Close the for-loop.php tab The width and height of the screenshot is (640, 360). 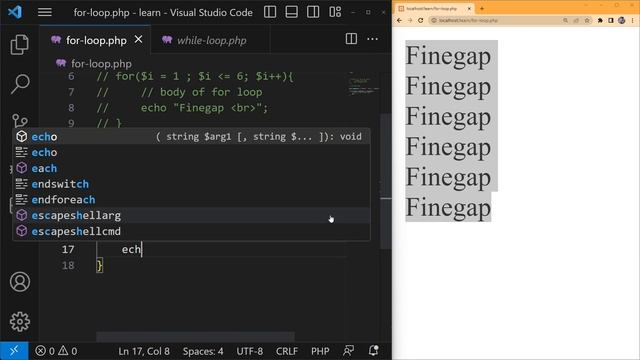(x=139, y=40)
